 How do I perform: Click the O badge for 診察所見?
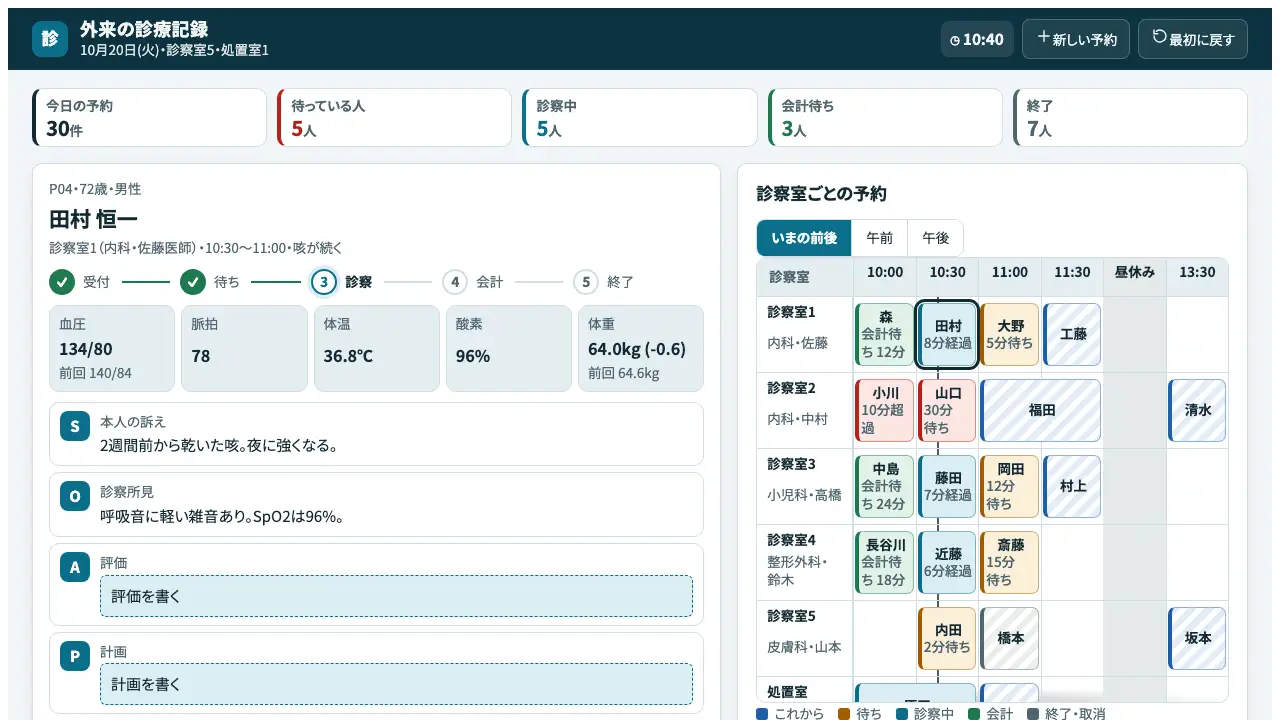pos(75,496)
